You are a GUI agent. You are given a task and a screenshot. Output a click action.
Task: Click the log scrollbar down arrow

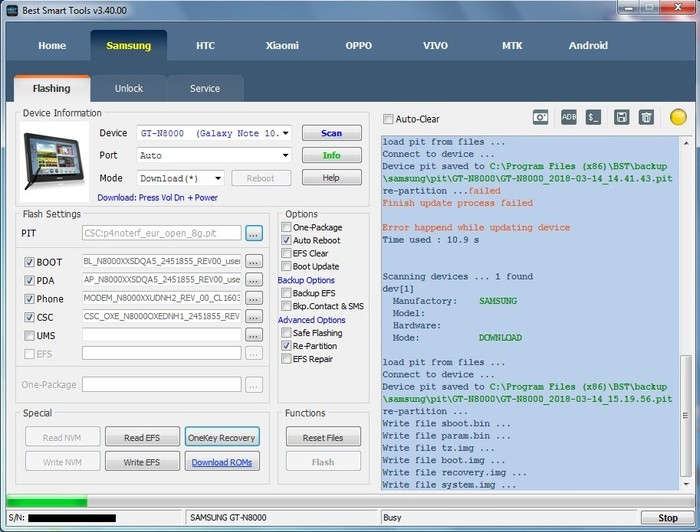686,484
